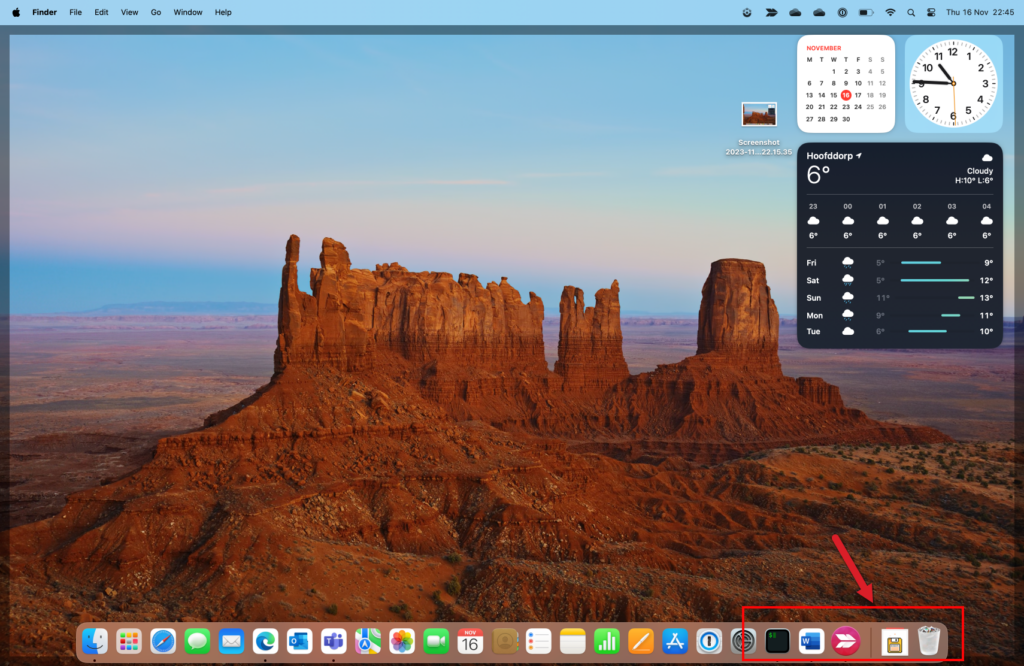This screenshot has width=1024, height=666.
Task: Click the analog clock widget
Action: tap(952, 83)
